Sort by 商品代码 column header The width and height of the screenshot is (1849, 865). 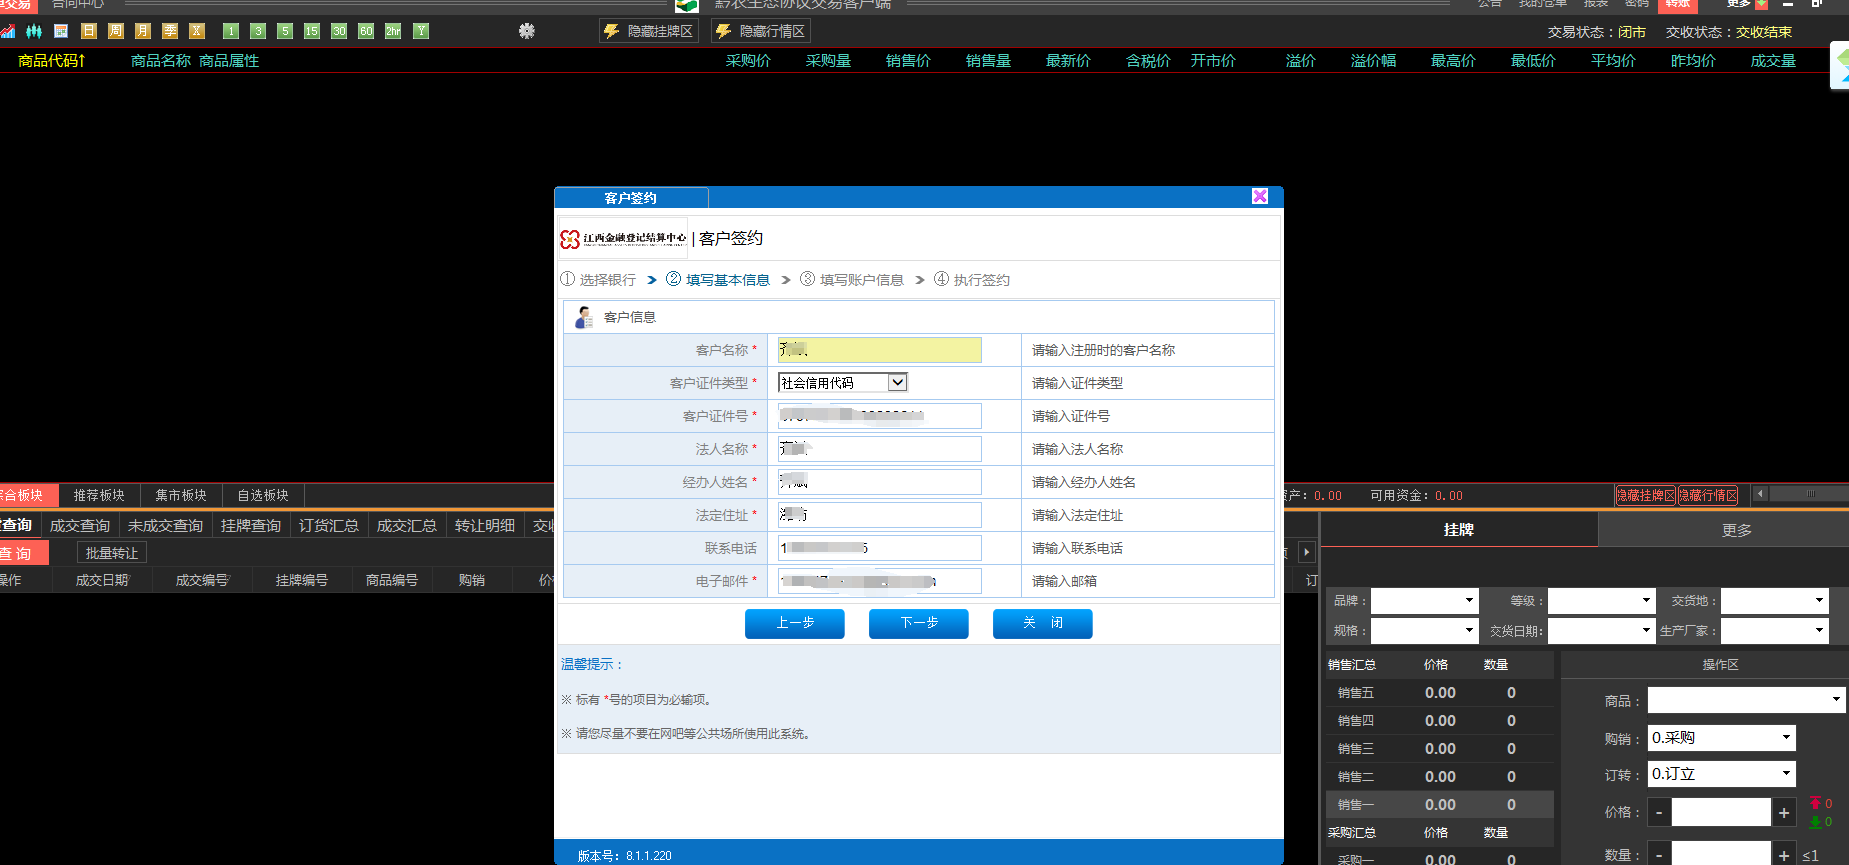coord(52,61)
